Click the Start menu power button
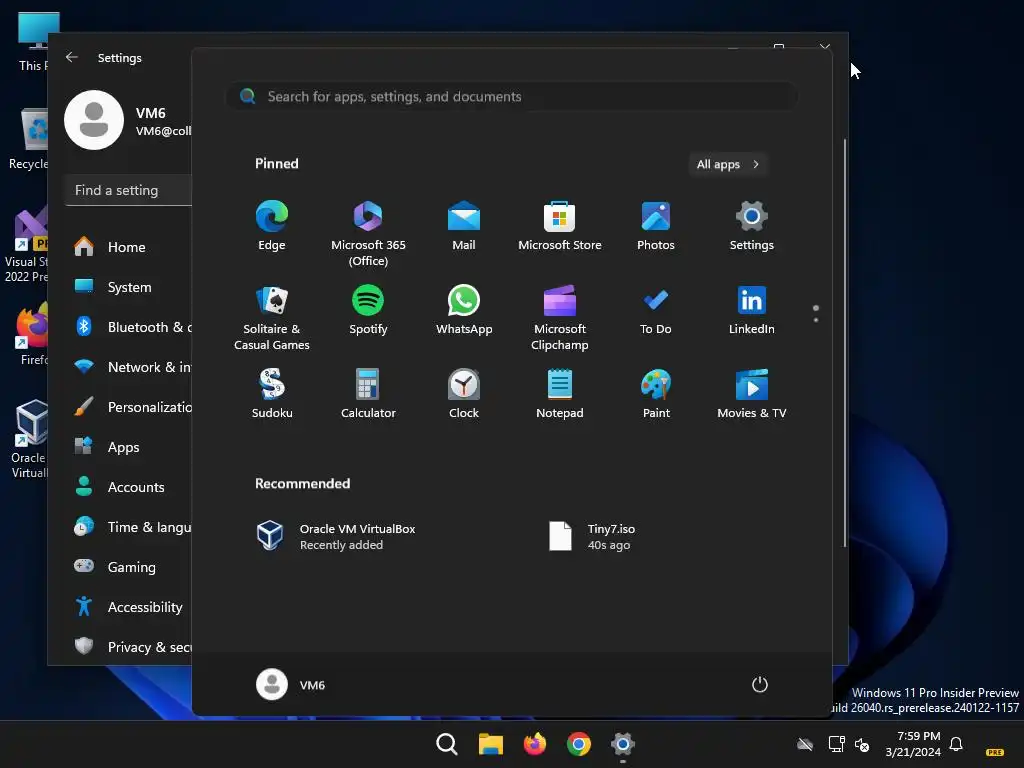 760,684
